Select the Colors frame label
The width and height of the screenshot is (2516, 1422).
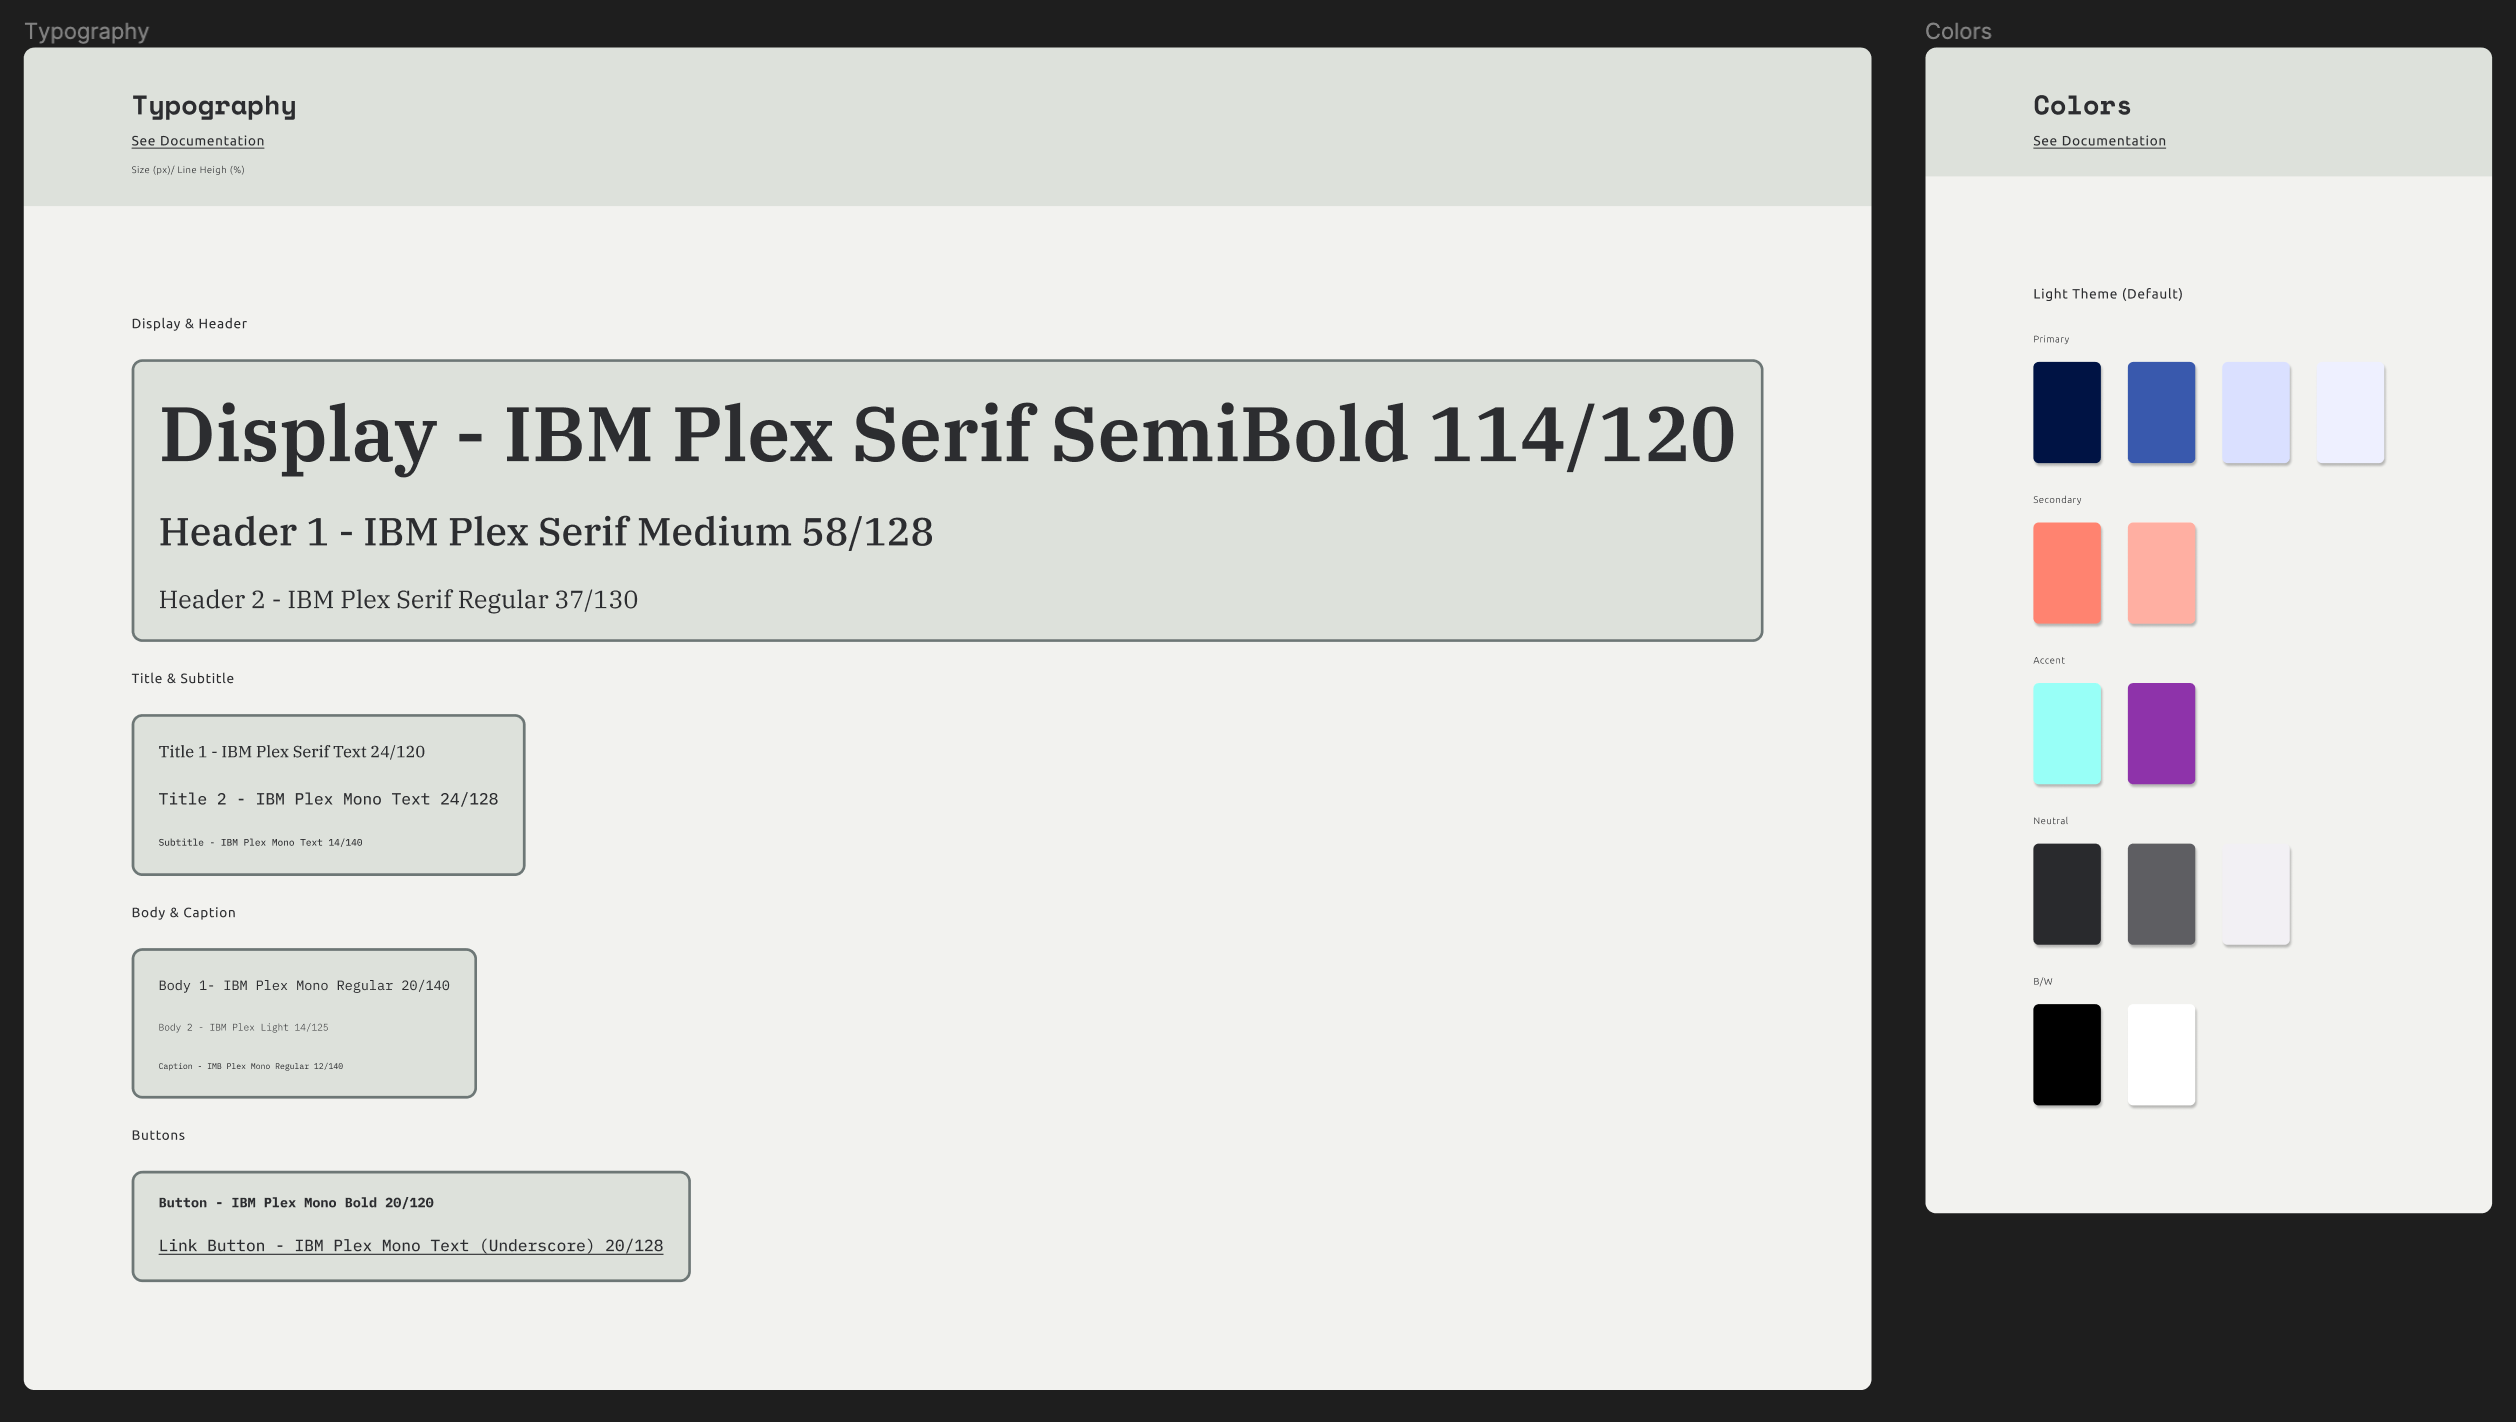(x=1957, y=31)
